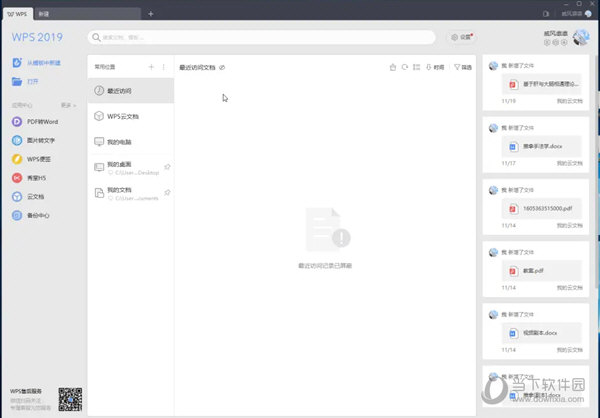
Task: Click the WPS after-sales service QR code
Action: click(x=70, y=399)
